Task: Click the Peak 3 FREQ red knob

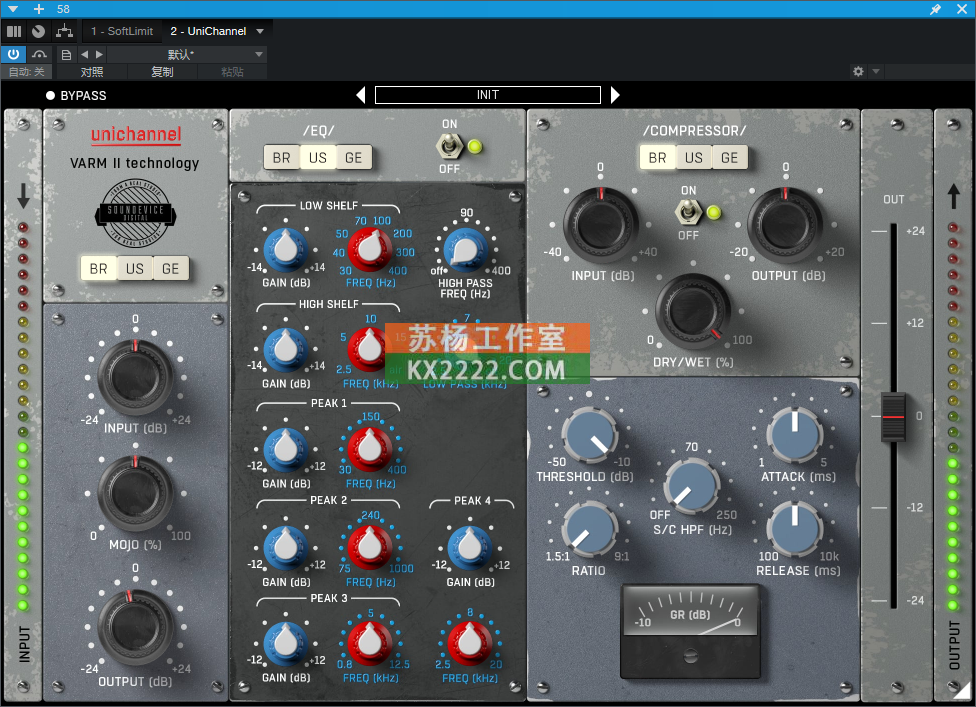Action: coord(370,644)
